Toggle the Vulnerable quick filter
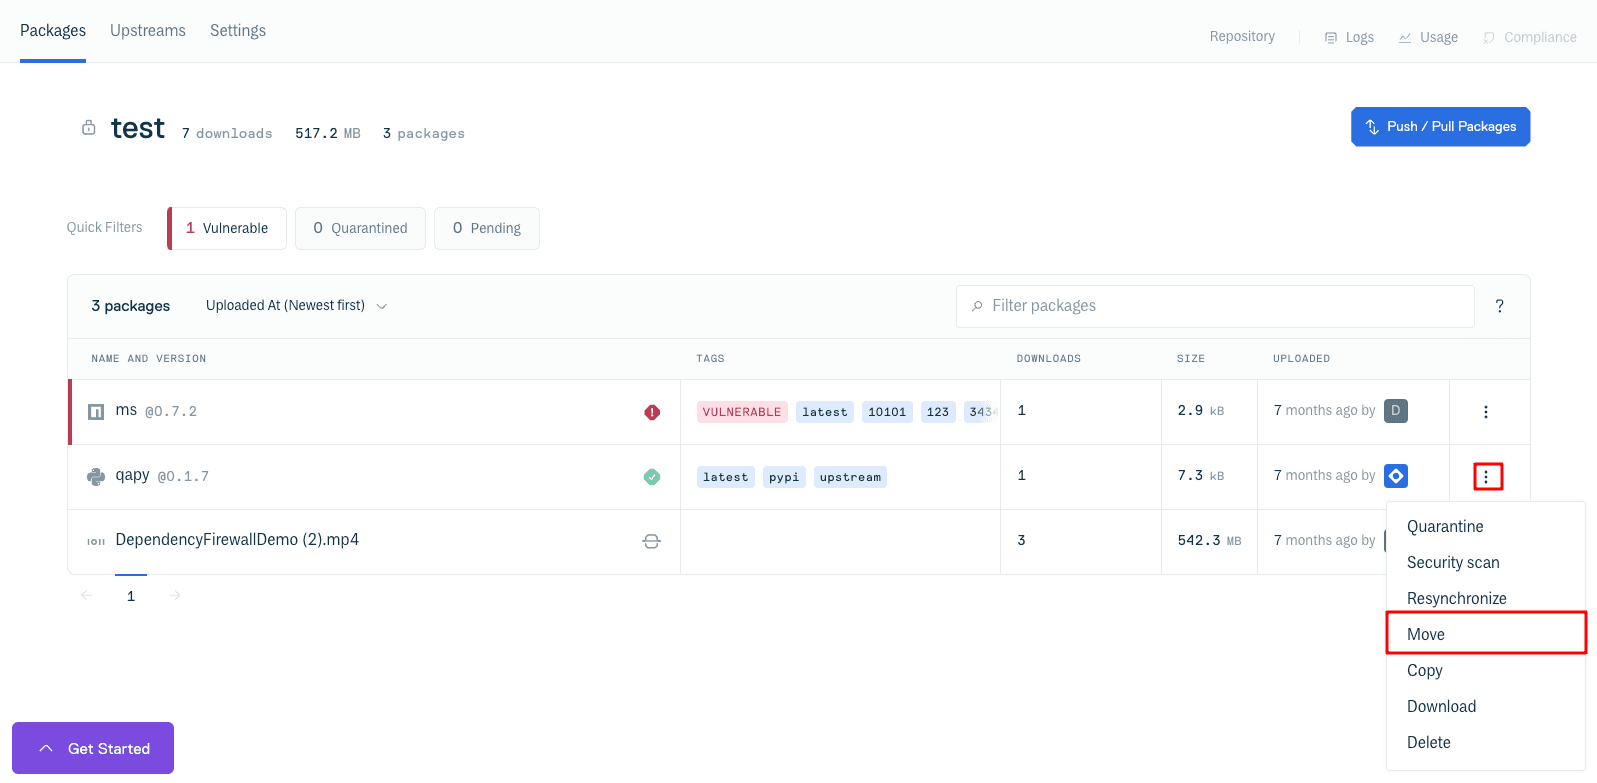Viewport: 1597px width, 783px height. (228, 228)
